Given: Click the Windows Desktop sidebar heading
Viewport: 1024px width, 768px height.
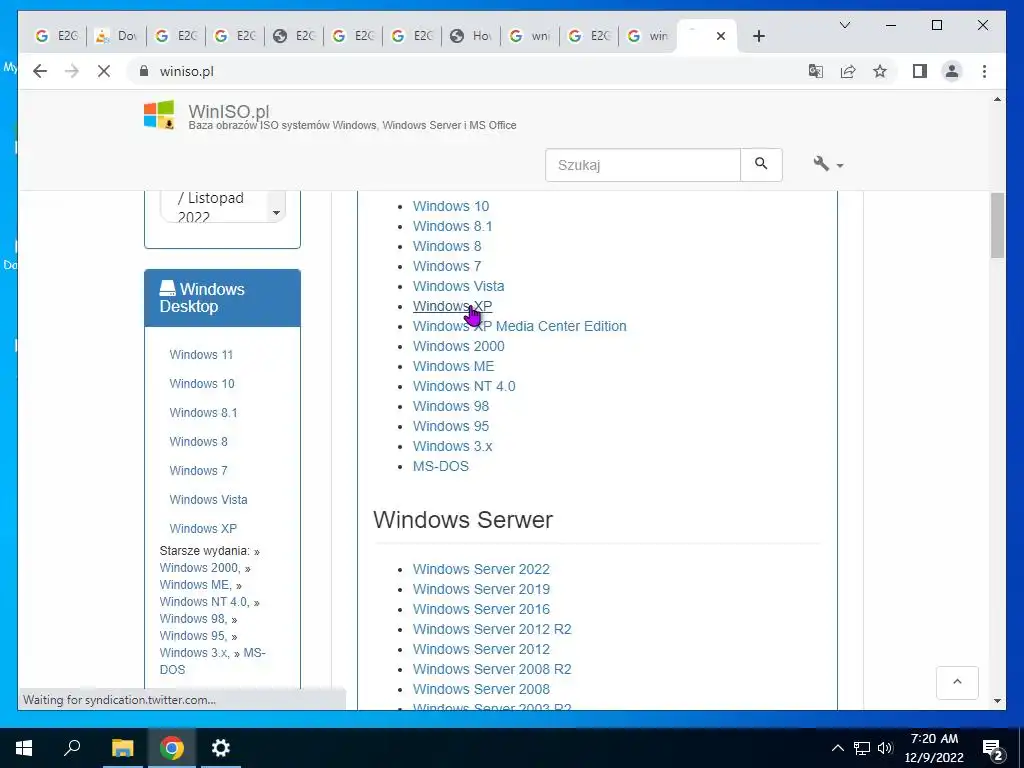Looking at the screenshot, I should (222, 298).
